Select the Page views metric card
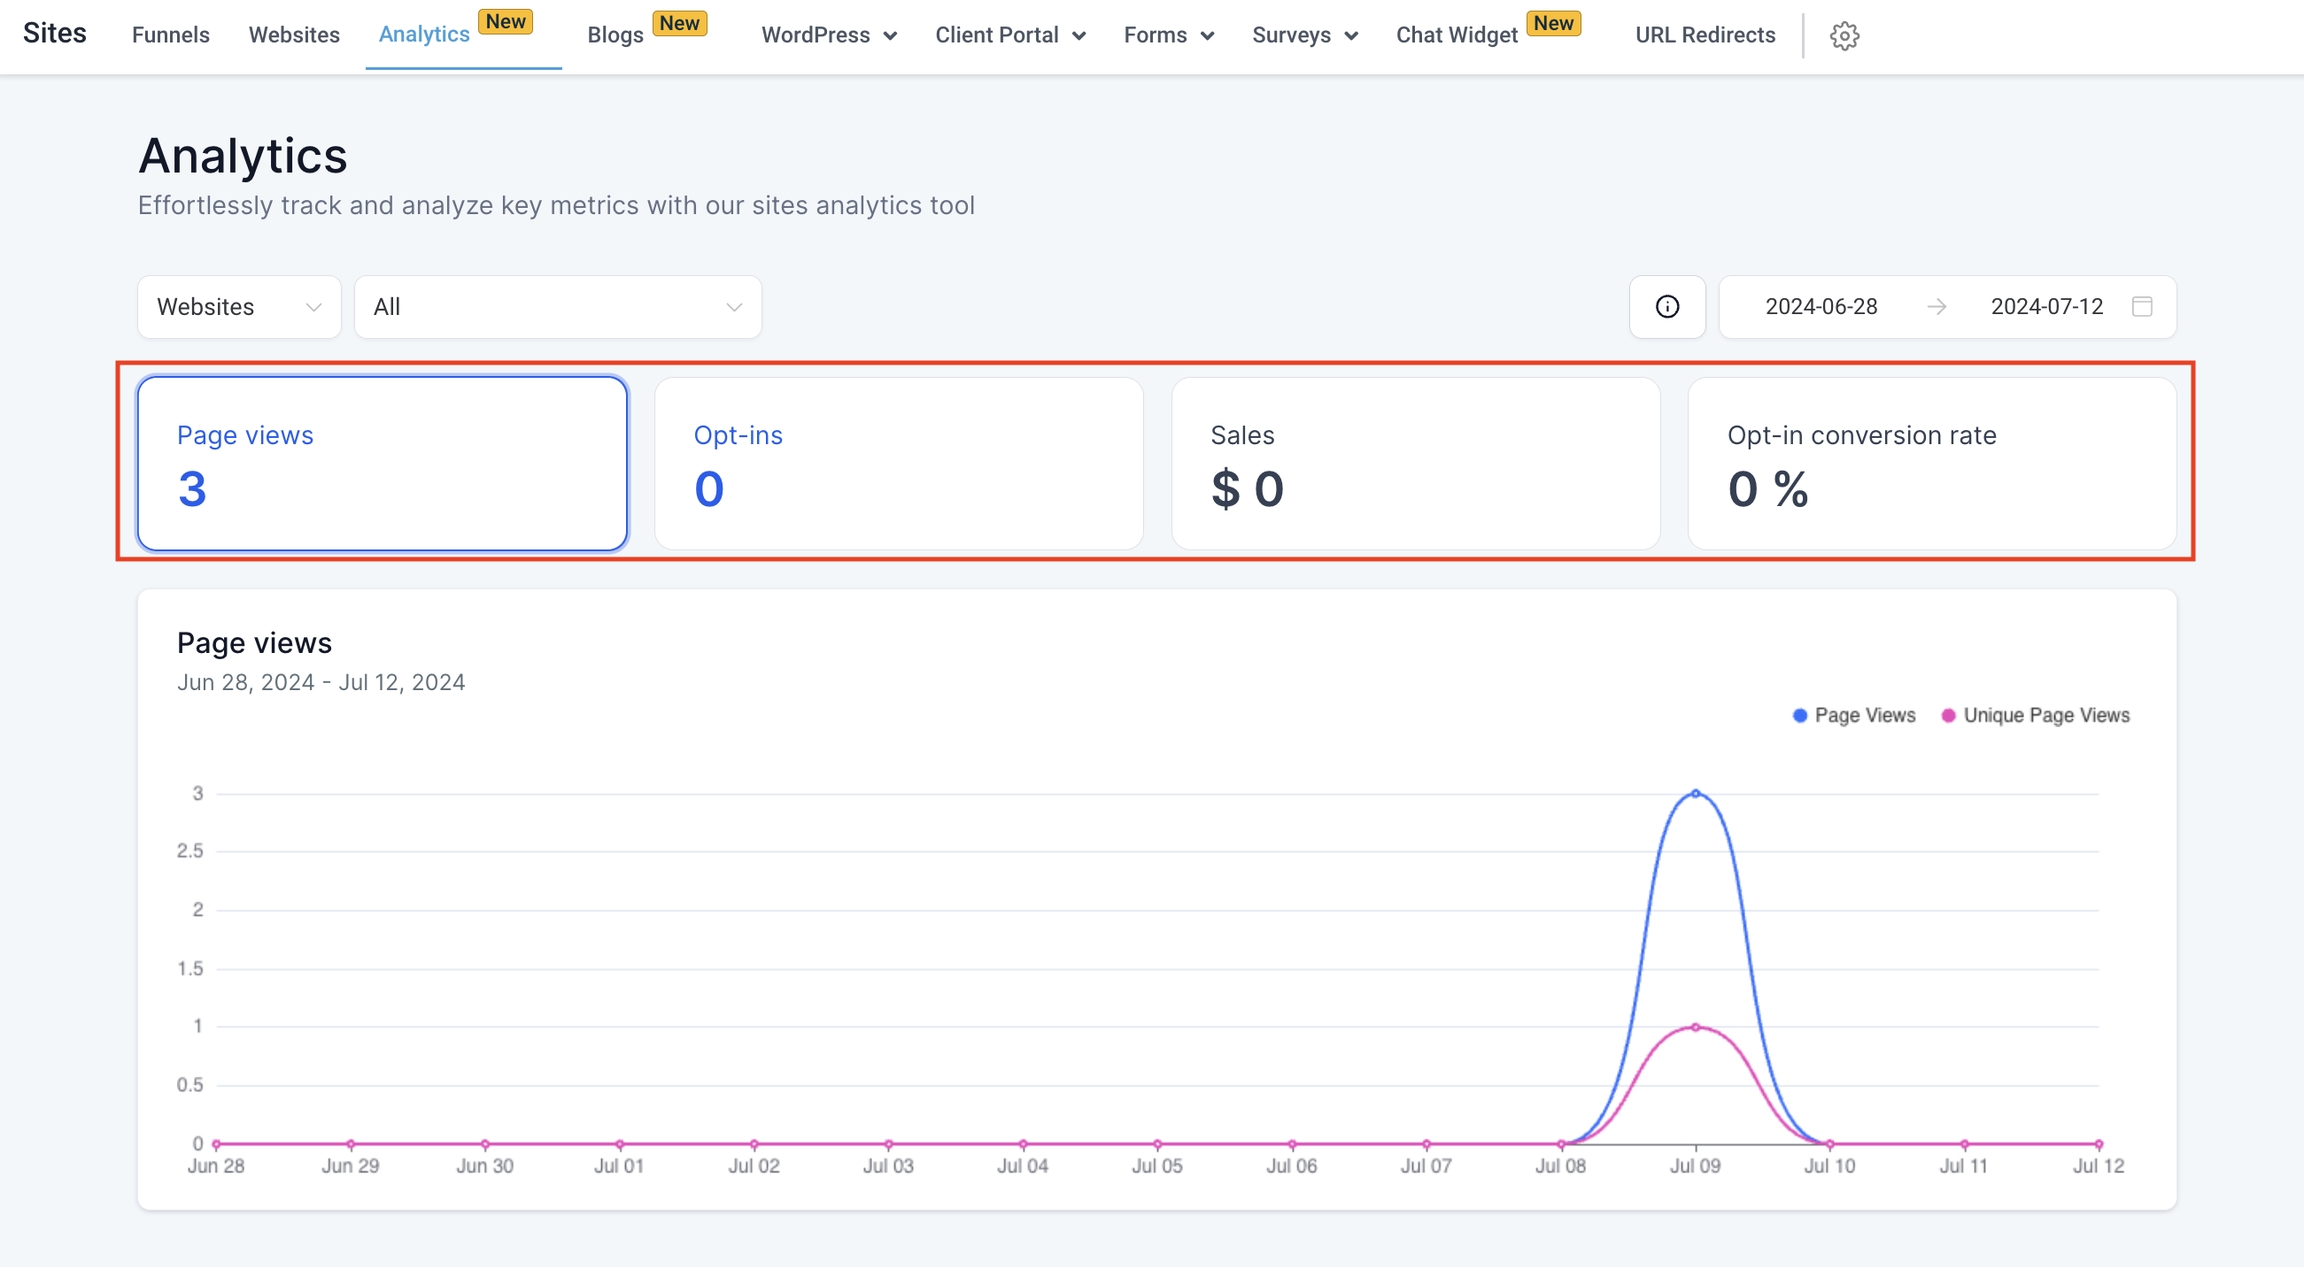 [x=382, y=463]
